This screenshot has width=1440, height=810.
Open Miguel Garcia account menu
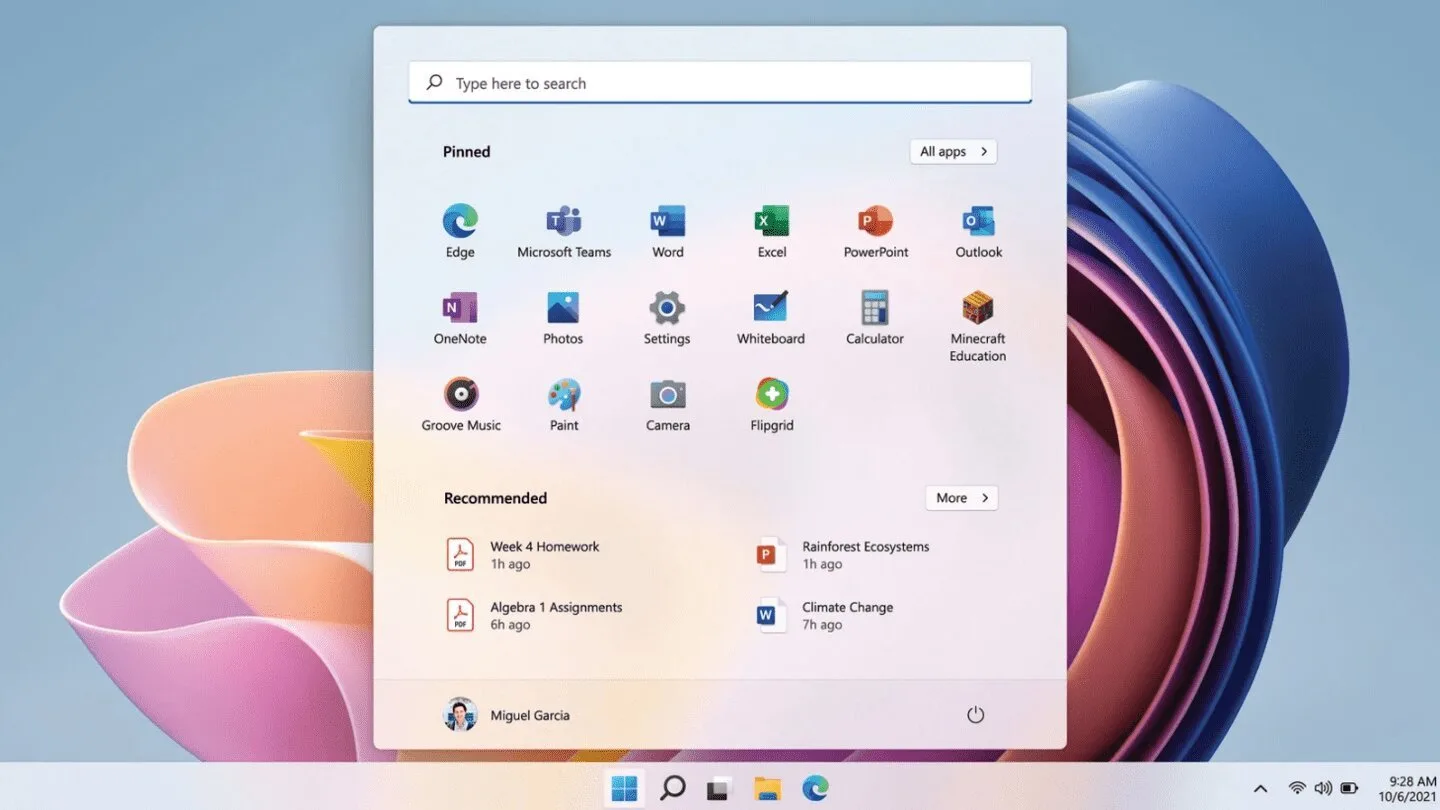pyautogui.click(x=507, y=715)
